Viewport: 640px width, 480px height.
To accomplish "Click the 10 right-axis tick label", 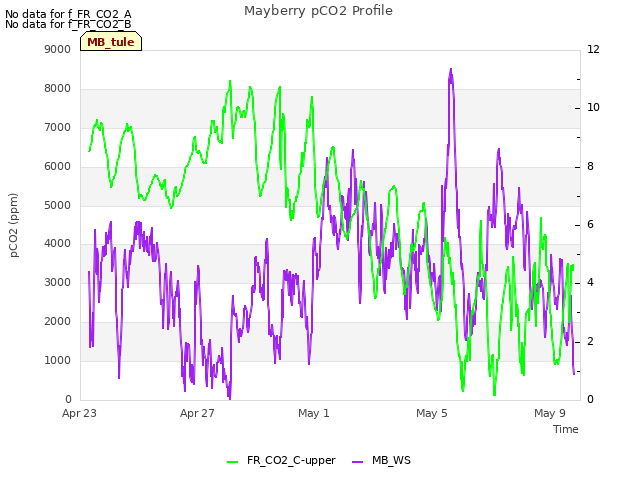I will point(593,108).
